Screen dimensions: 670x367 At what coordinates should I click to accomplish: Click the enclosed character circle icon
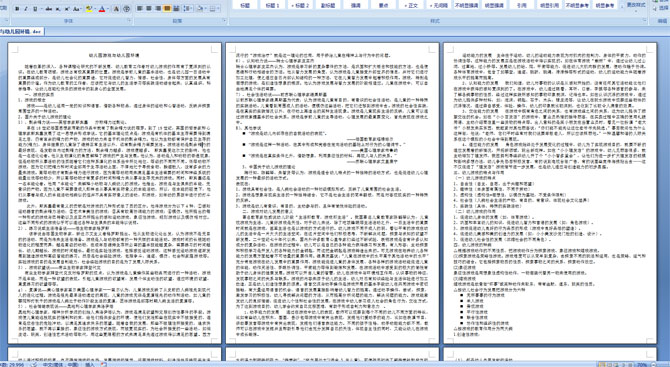point(126,9)
